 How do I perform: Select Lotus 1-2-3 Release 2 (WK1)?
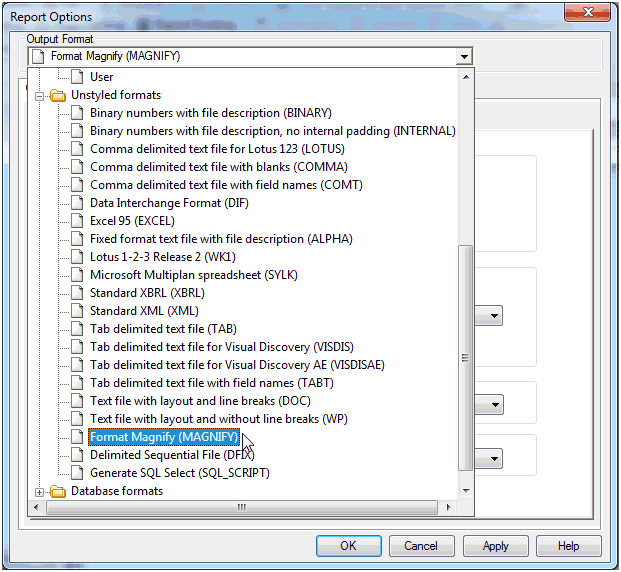click(x=163, y=257)
